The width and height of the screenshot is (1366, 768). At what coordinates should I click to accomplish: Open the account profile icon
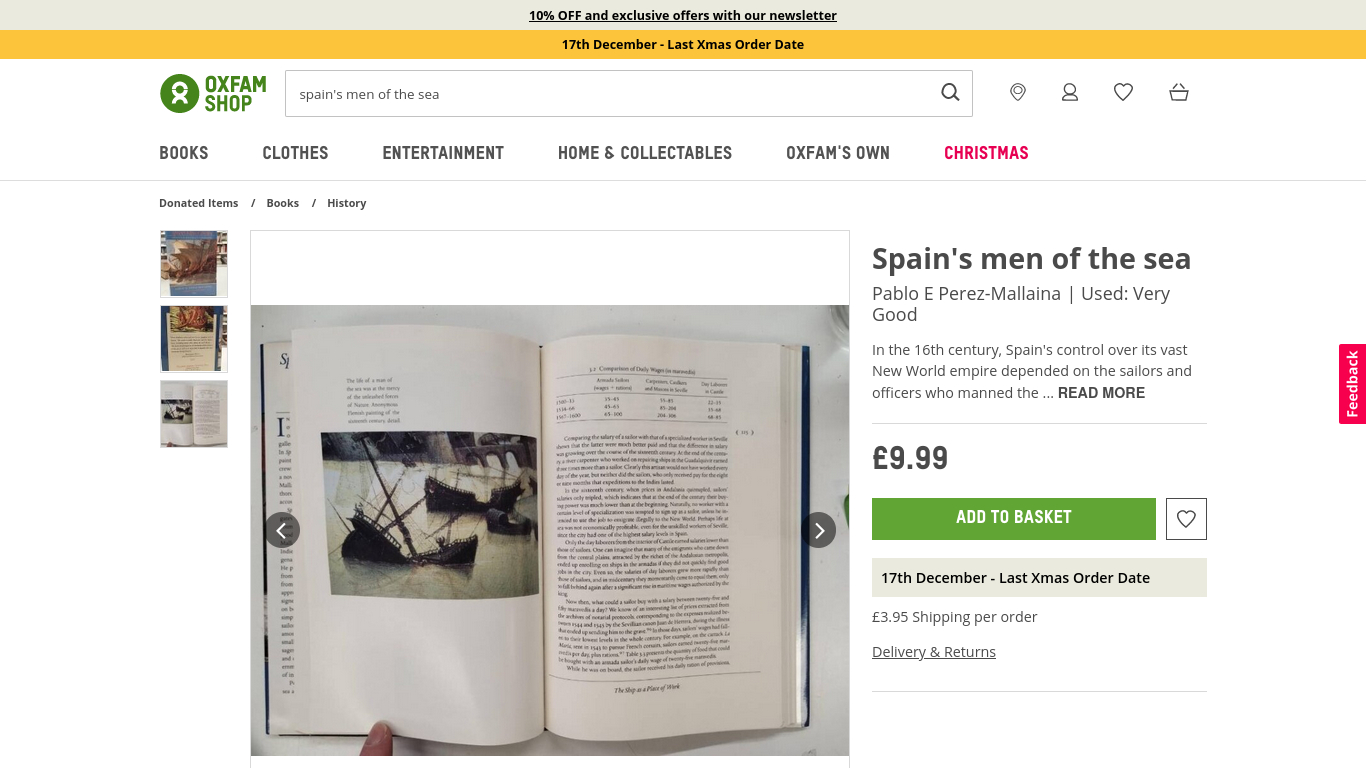(1070, 92)
